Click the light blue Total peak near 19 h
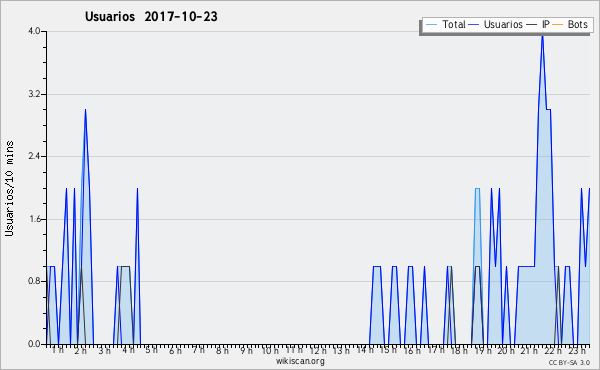Screen dimensions: 600x370 coord(477,189)
